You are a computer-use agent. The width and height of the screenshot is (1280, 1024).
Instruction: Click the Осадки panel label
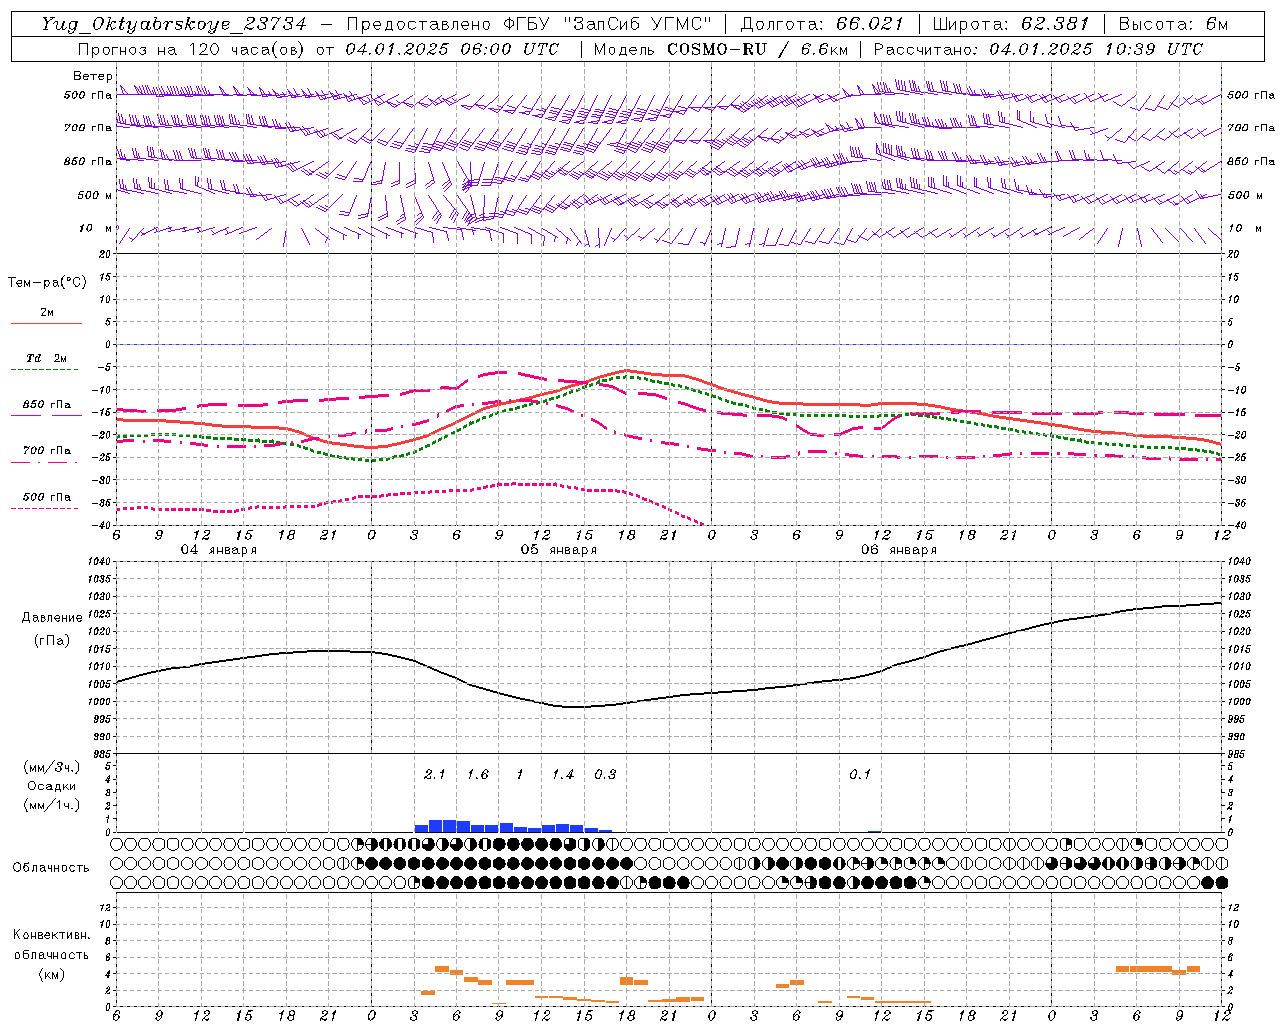pyautogui.click(x=51, y=786)
